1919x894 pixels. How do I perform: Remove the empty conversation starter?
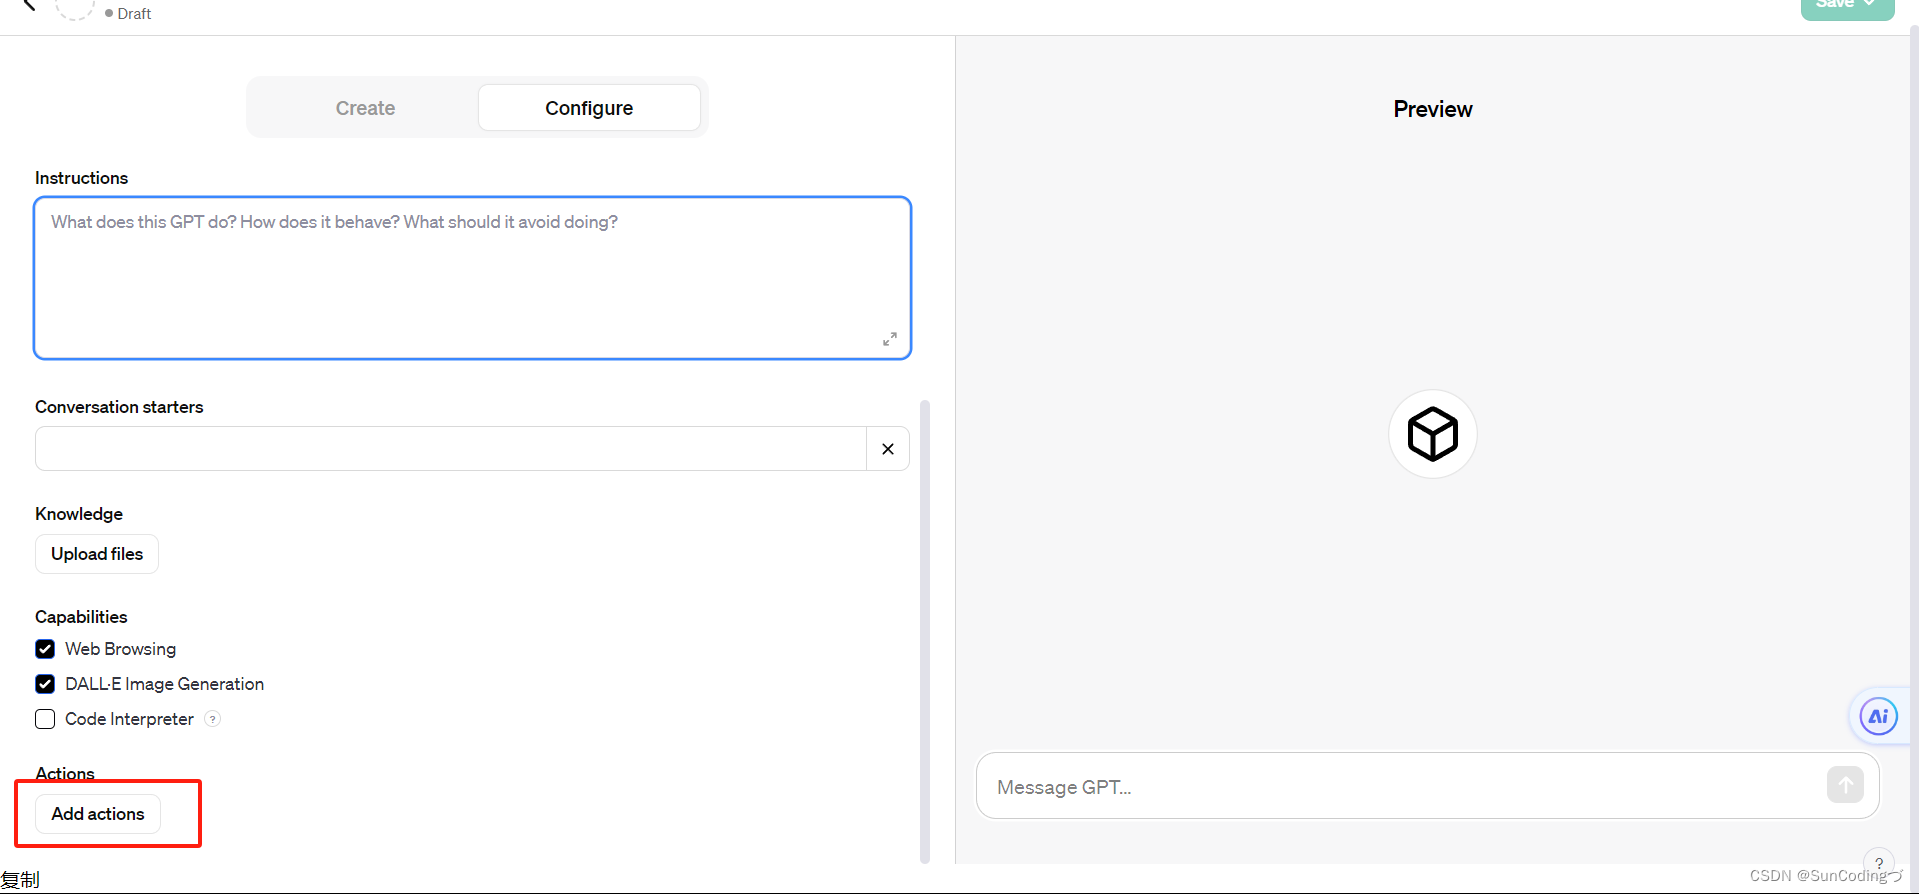887,448
